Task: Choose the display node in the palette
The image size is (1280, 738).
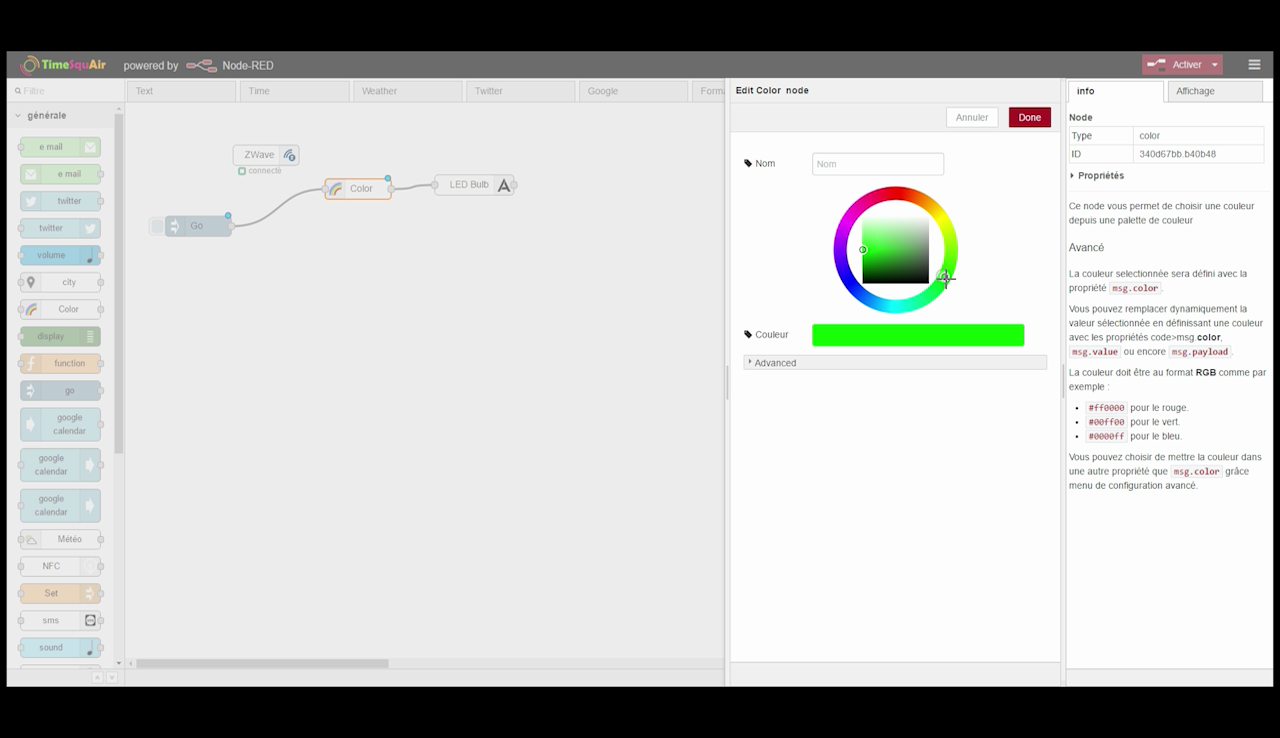Action: (60, 336)
